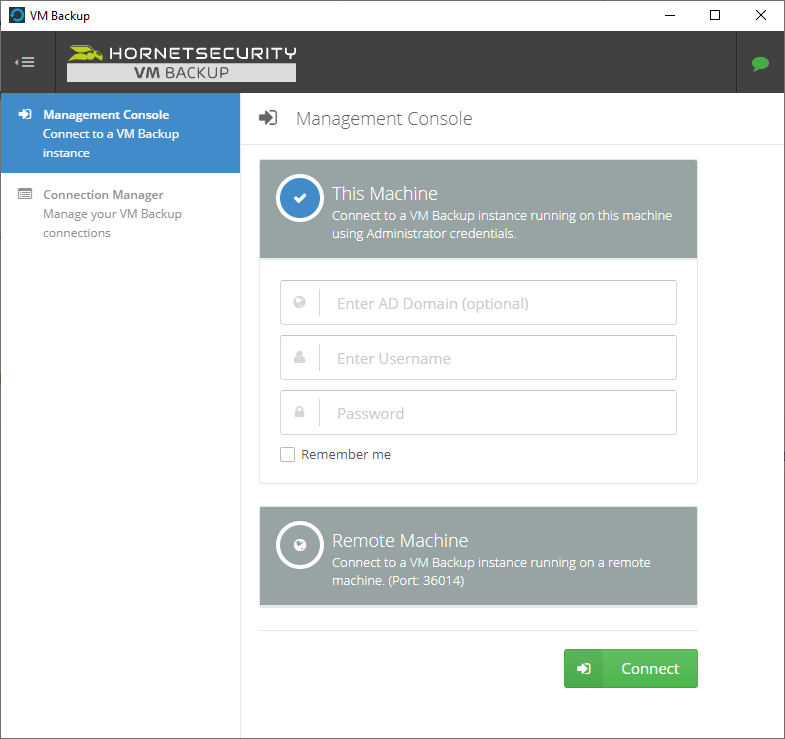Click the VM Backup app icon in title bar

[x=17, y=15]
